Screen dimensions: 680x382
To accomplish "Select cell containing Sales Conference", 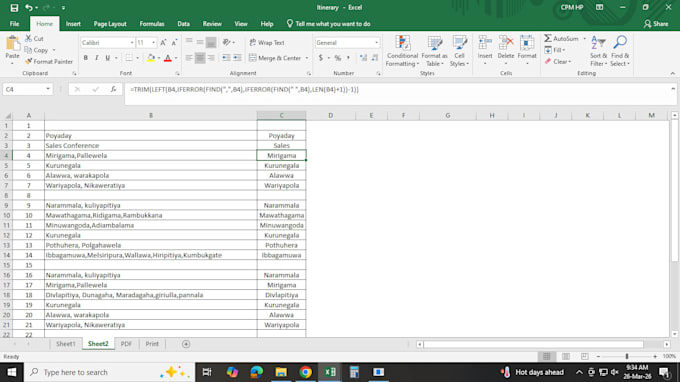I will (150, 146).
